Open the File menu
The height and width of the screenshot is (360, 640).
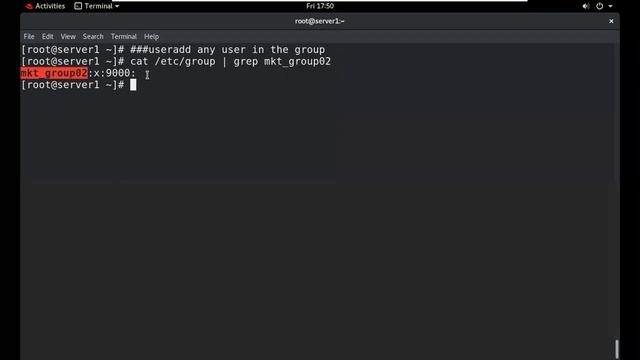click(x=29, y=36)
